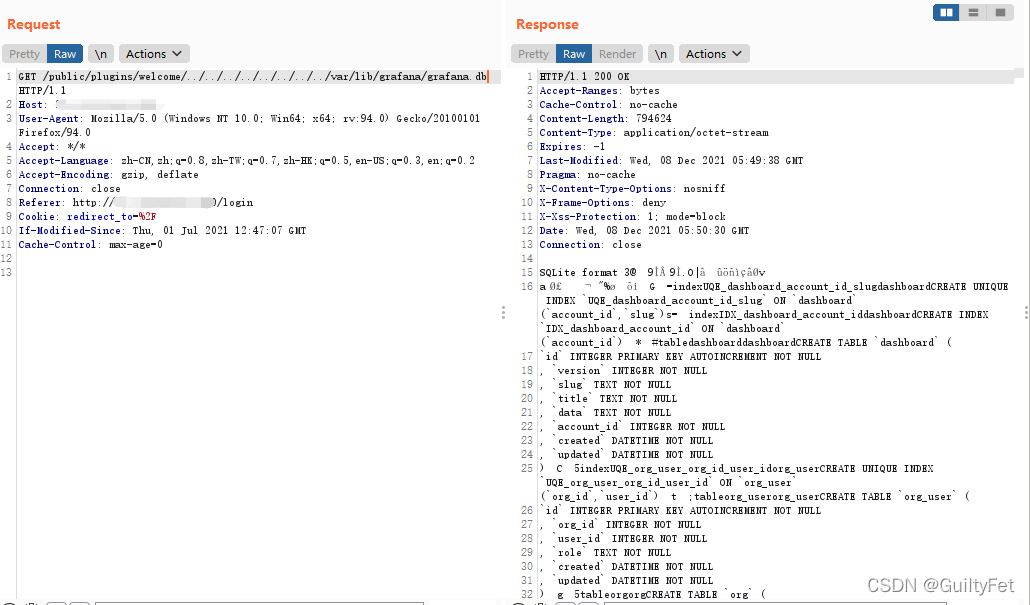Click the Cache-Control: no-cache response header
1030x605 pixels.
608,104
